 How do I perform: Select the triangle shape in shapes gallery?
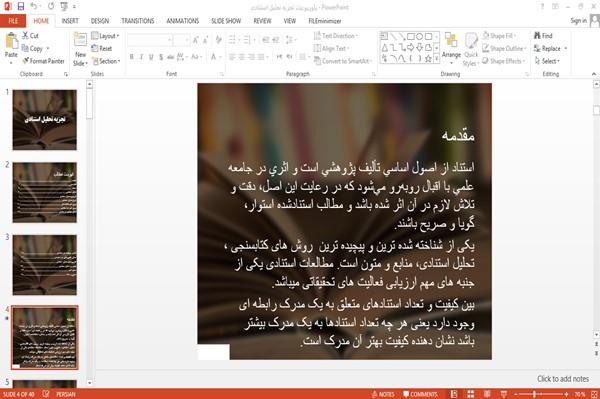[x=385, y=47]
